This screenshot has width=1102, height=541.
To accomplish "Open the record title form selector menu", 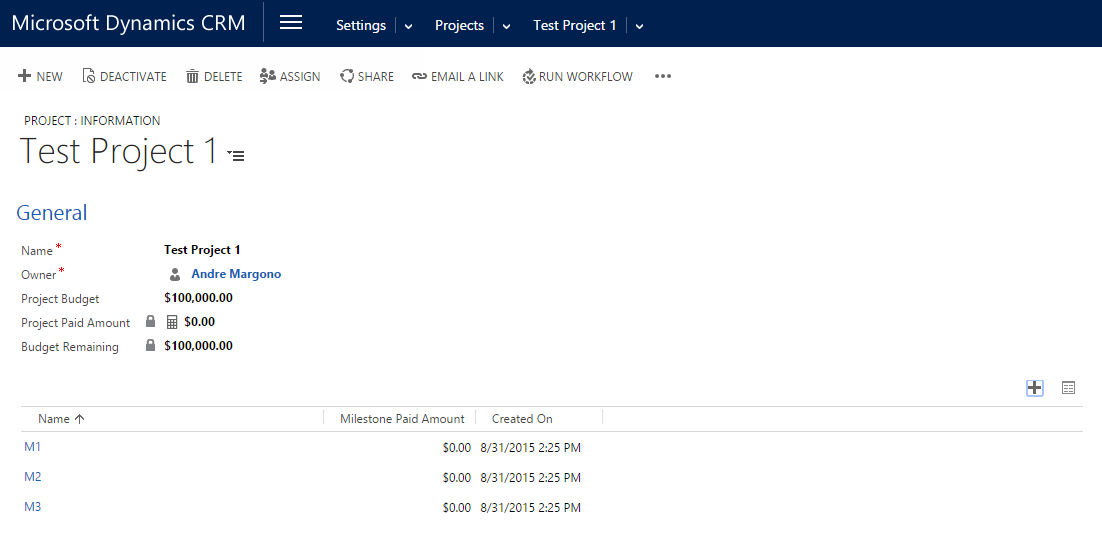I will 236,155.
